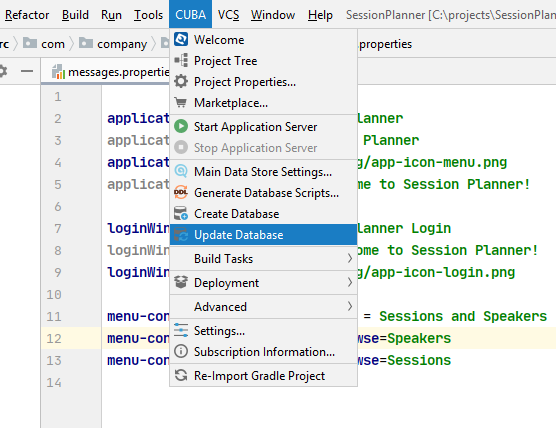Open Marketplace shopping cart entry
Screen dimensions: 556x428
[263, 103]
